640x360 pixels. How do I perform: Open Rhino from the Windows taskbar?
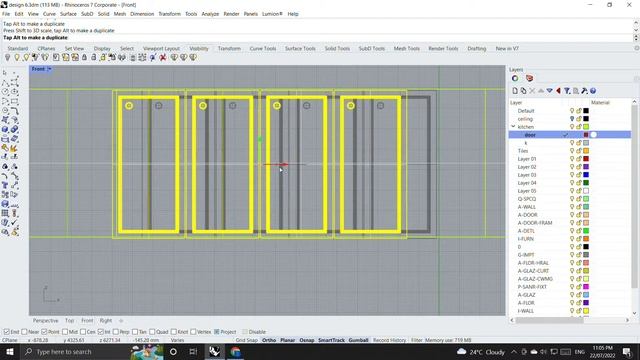(x=214, y=351)
